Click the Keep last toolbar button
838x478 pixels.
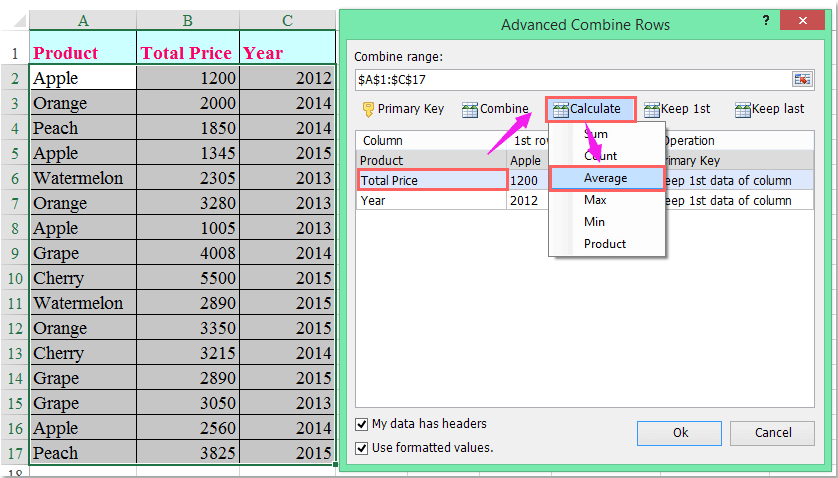769,109
